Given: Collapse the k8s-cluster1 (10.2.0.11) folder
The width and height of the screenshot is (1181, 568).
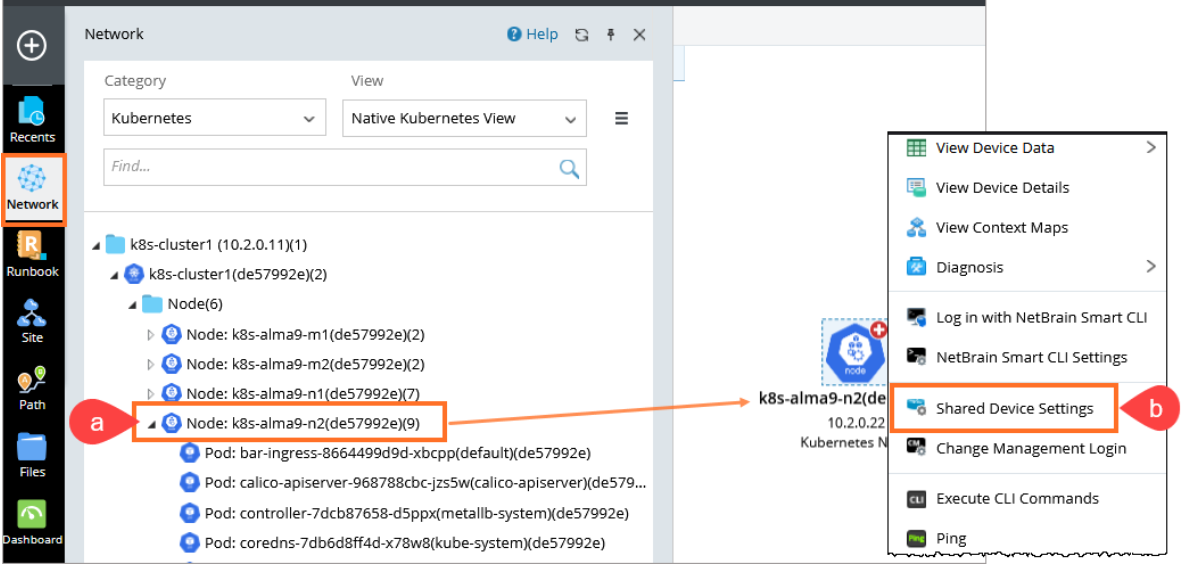Looking at the screenshot, I should click(x=96, y=246).
